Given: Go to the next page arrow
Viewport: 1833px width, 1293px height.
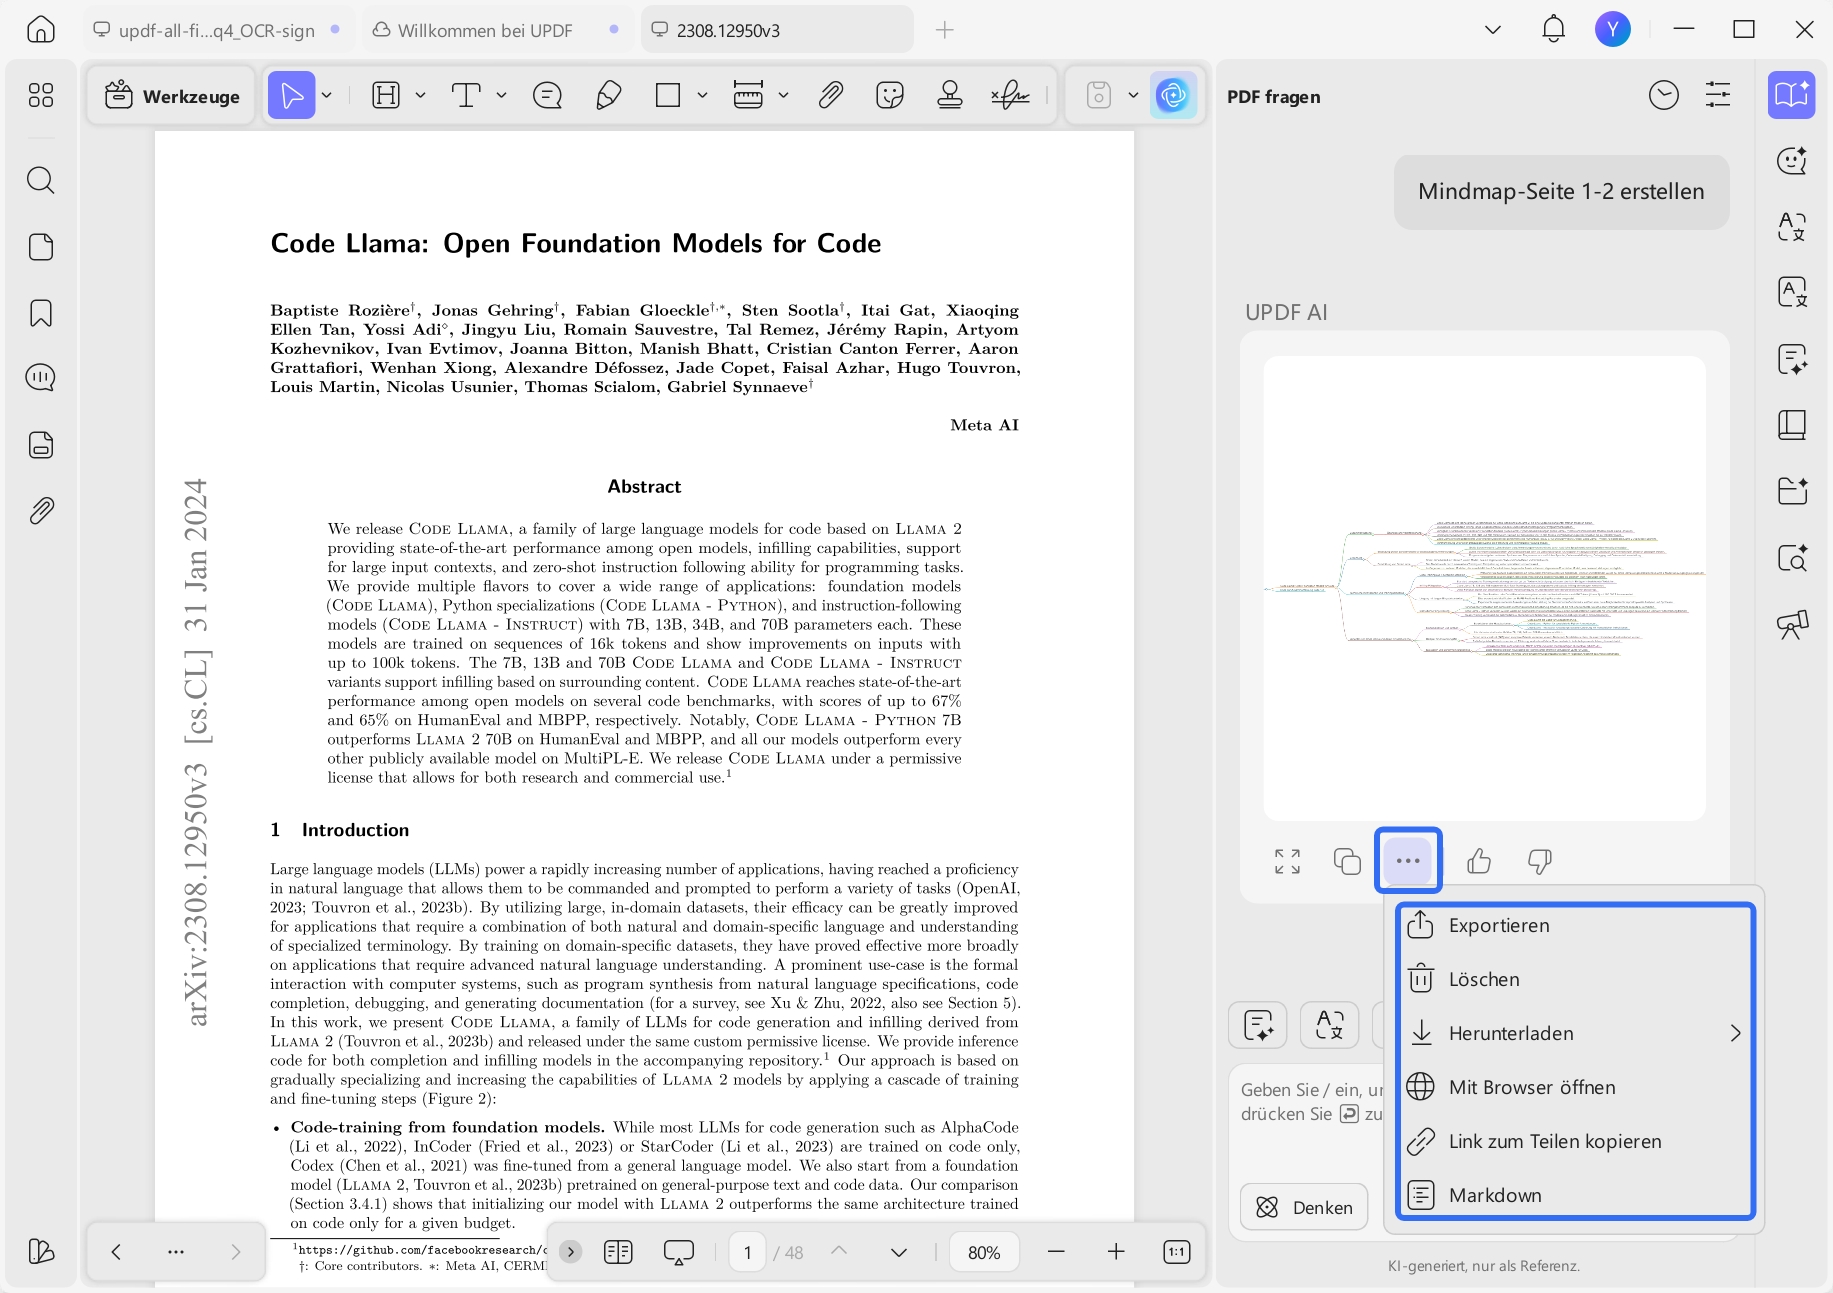Looking at the screenshot, I should point(898,1252).
